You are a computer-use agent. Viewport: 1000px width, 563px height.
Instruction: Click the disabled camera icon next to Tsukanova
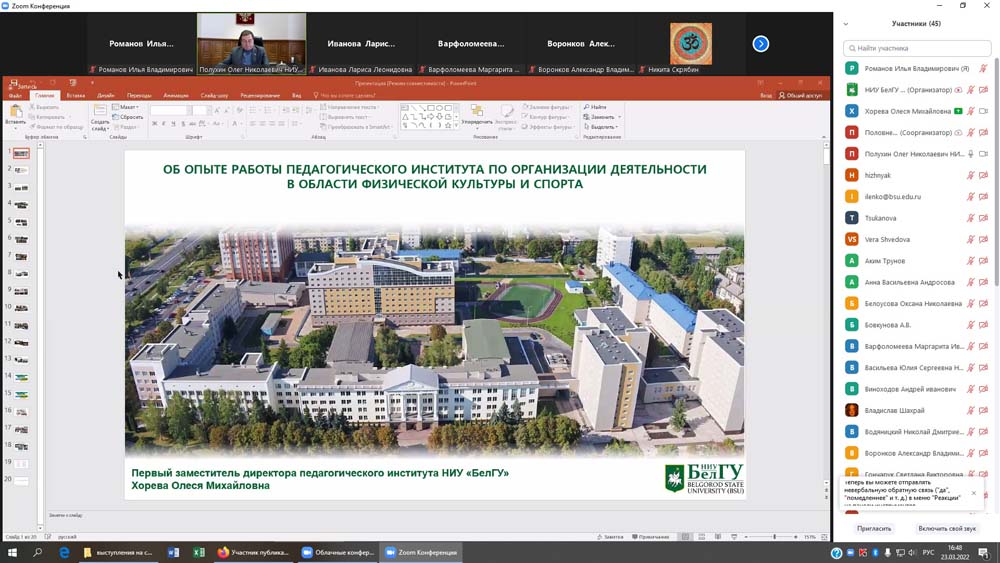(x=984, y=218)
